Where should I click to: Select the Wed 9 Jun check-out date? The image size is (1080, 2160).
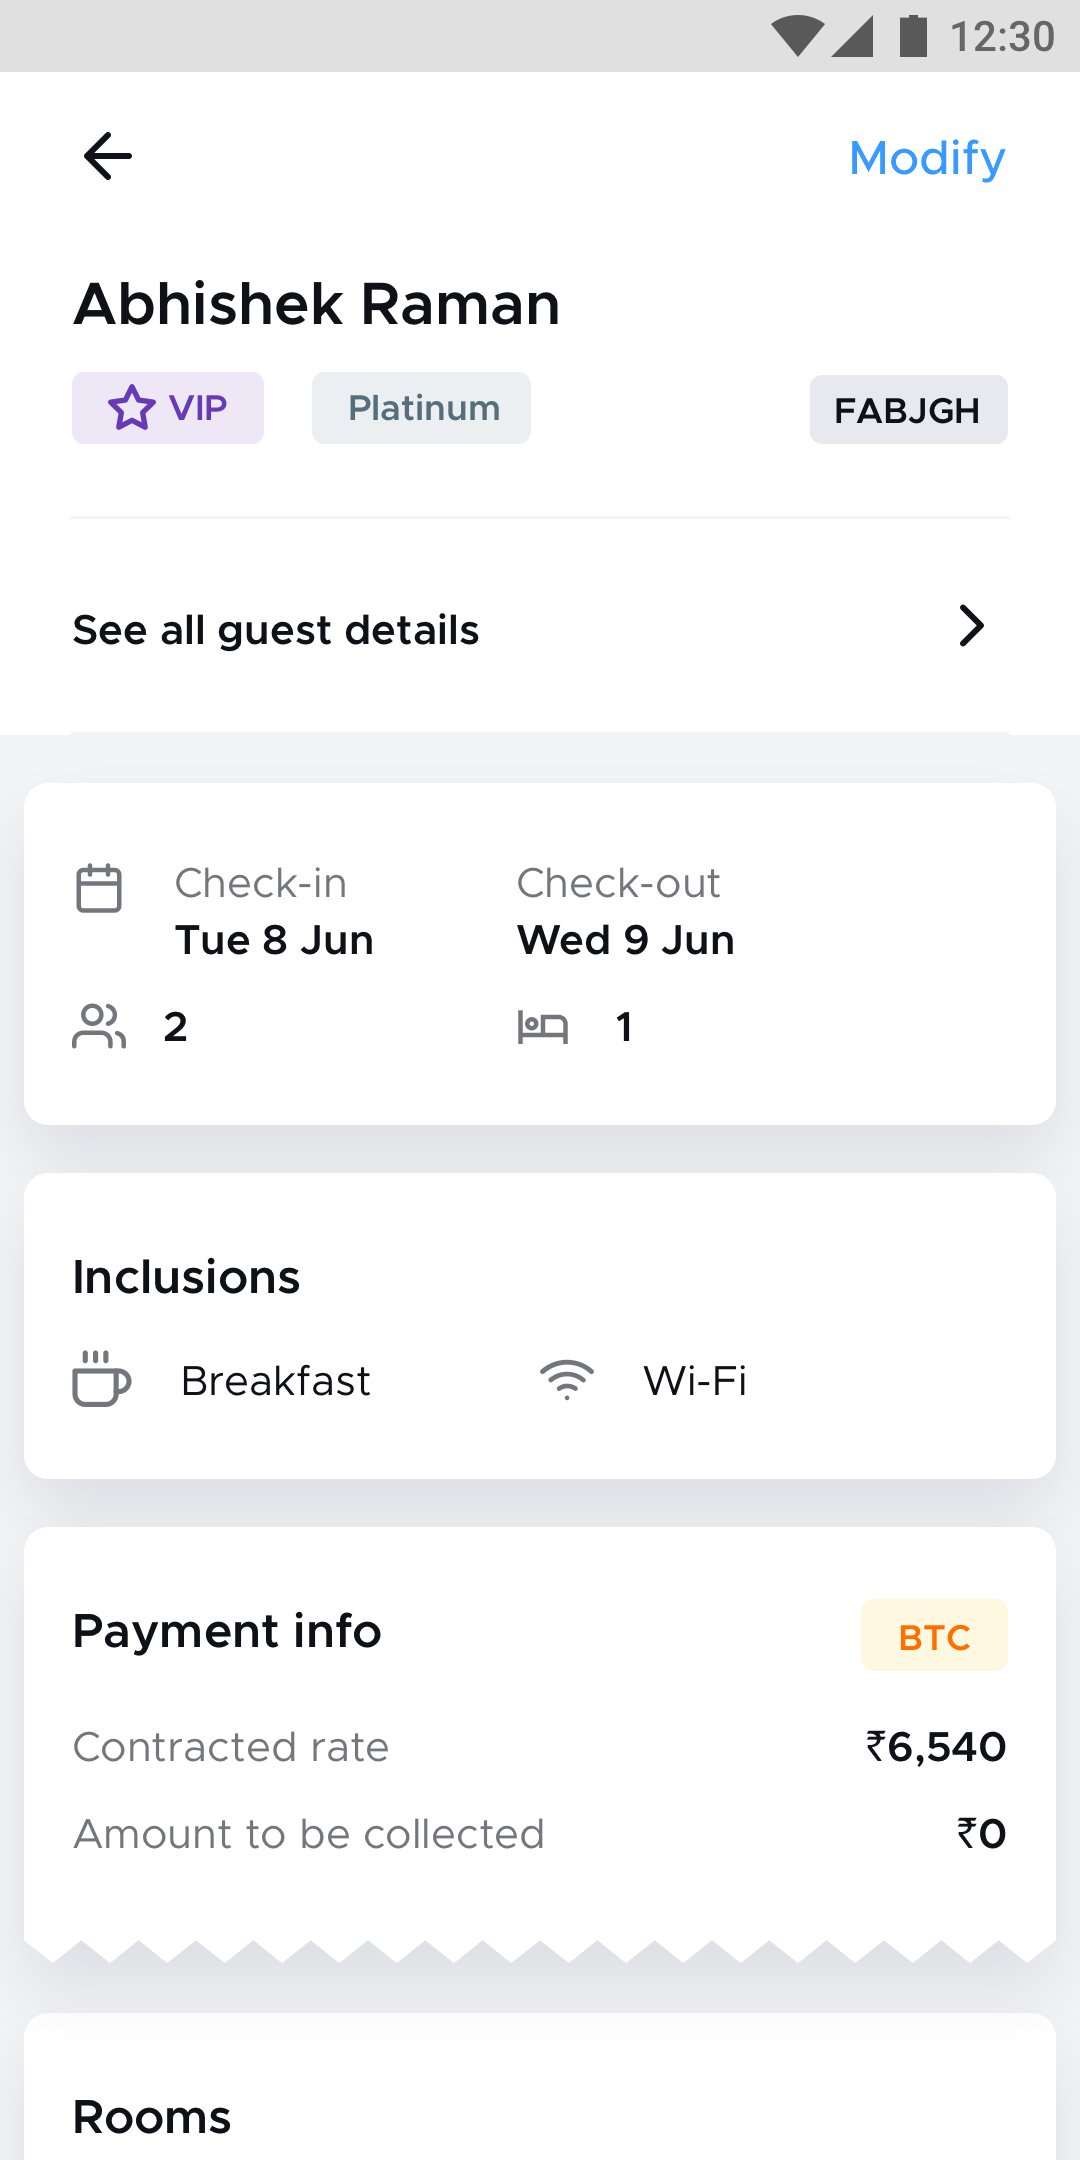point(626,941)
